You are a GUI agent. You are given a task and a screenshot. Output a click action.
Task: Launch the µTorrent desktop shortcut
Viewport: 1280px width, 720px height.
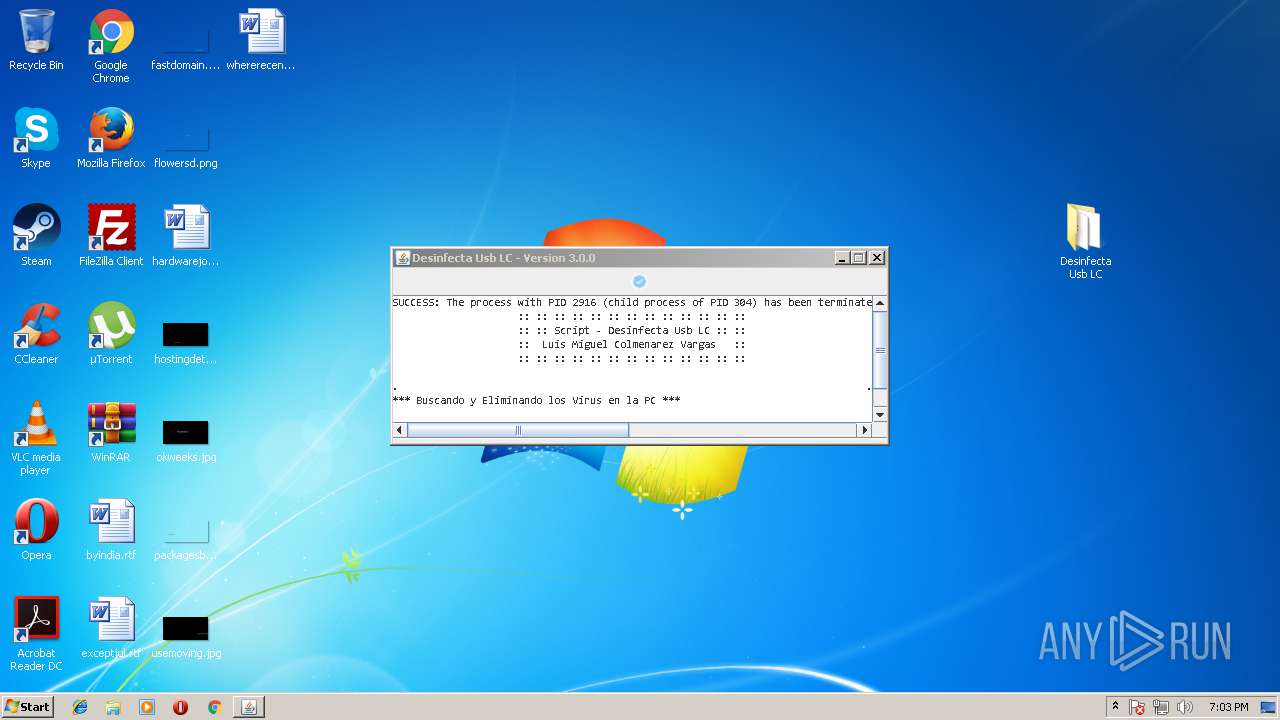(x=111, y=335)
